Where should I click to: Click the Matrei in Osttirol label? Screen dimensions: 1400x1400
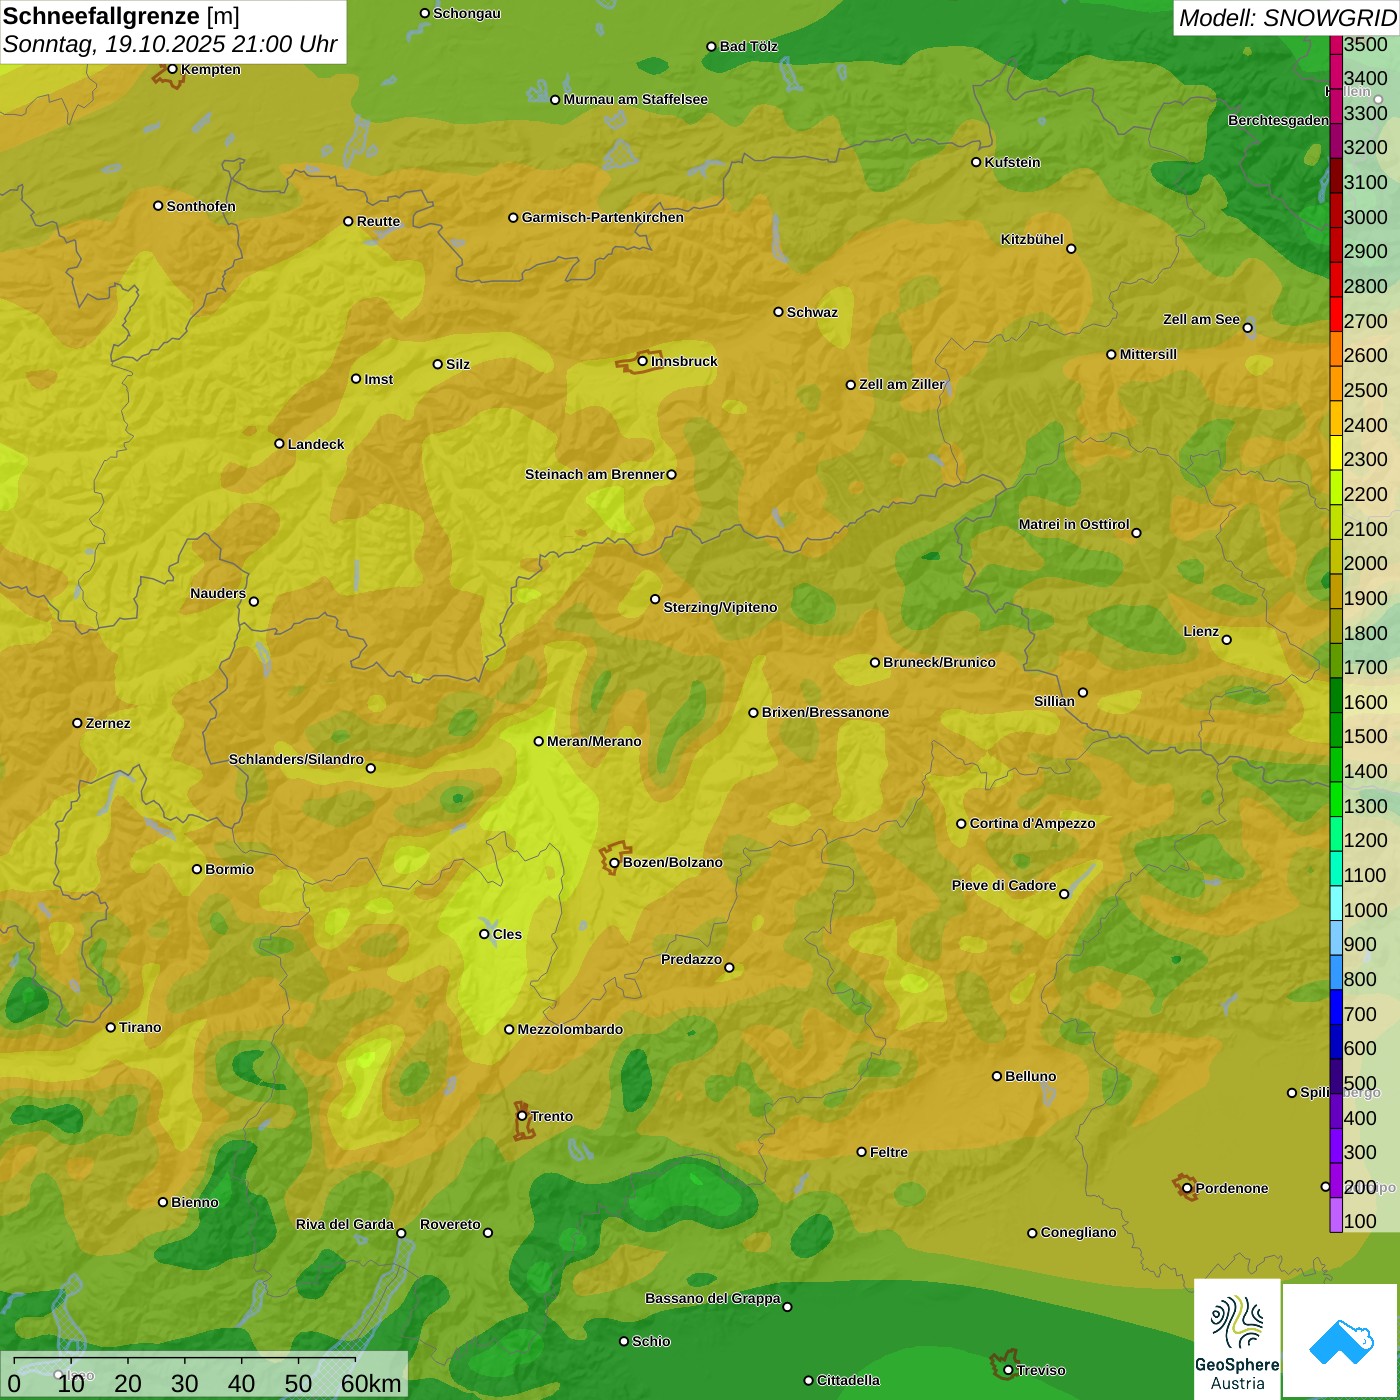point(1074,524)
